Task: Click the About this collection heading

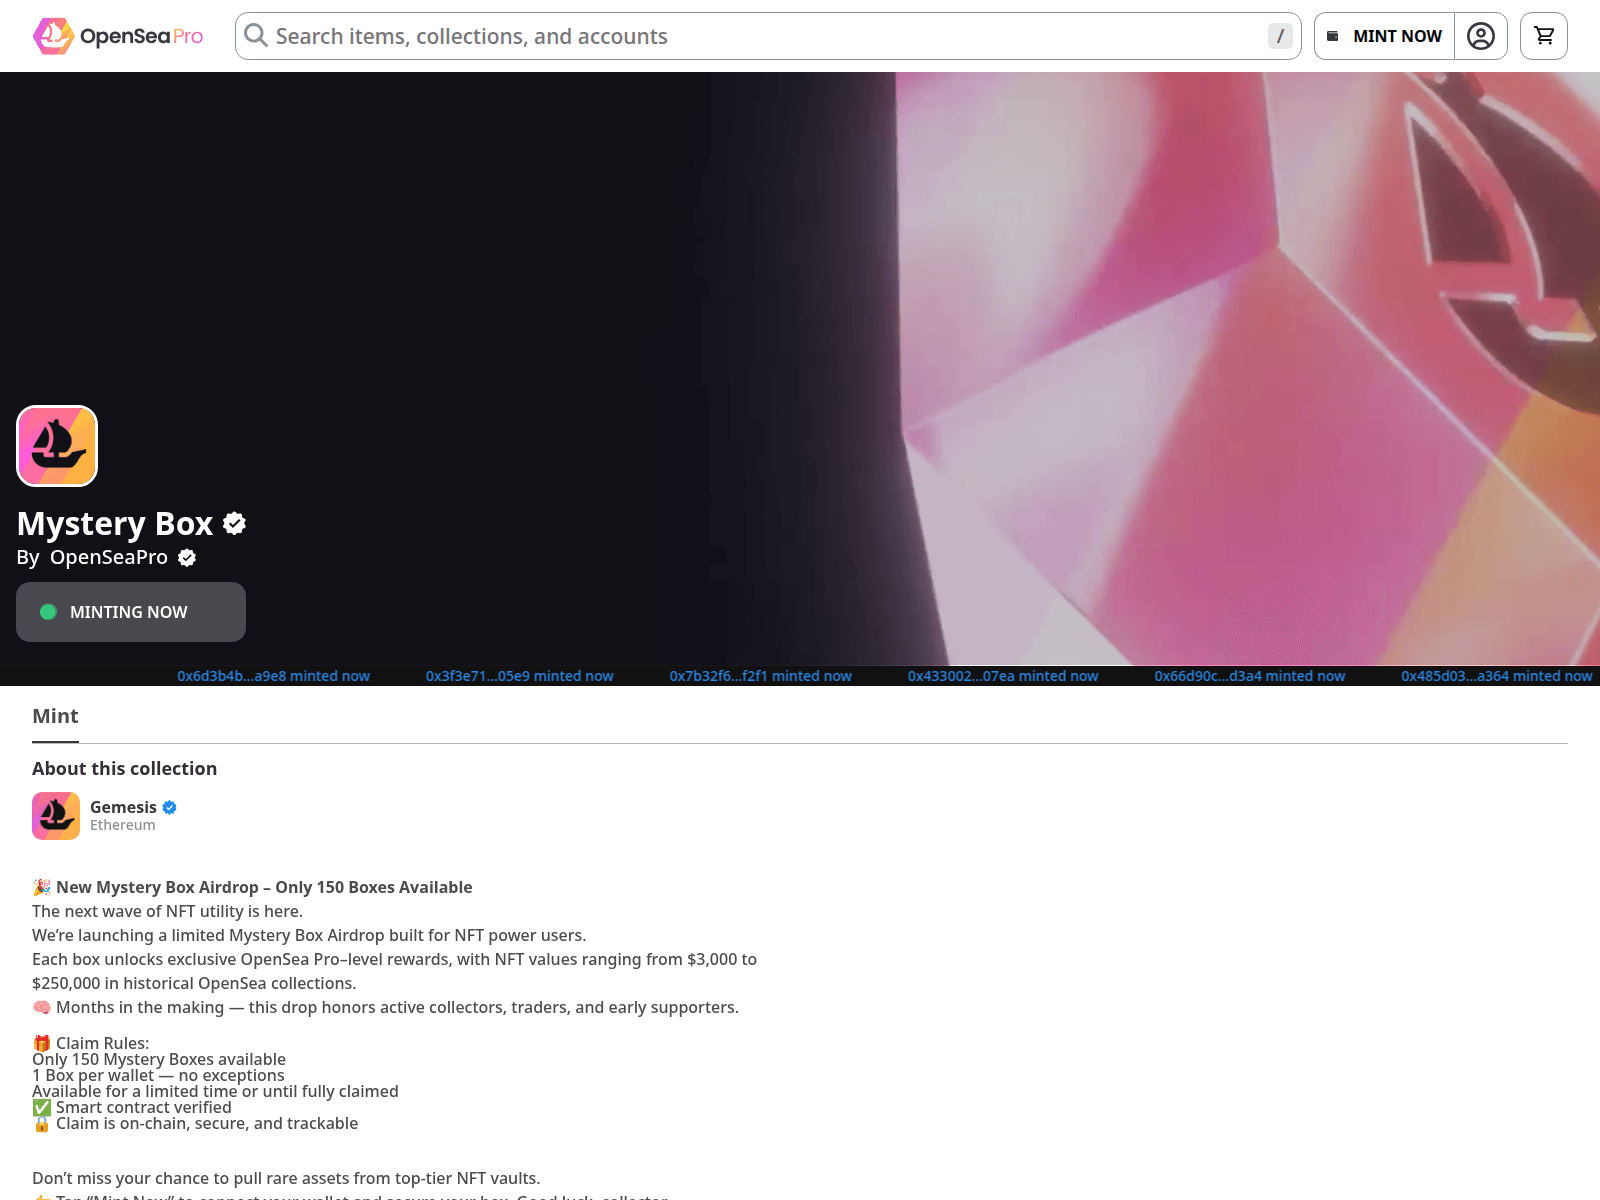Action: (125, 768)
